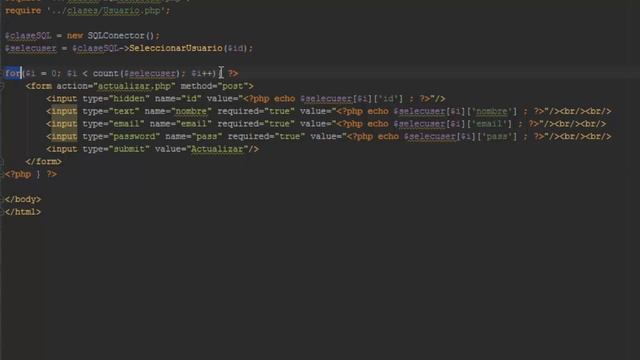Click the highlighted 'for' keyword

click(x=13, y=73)
